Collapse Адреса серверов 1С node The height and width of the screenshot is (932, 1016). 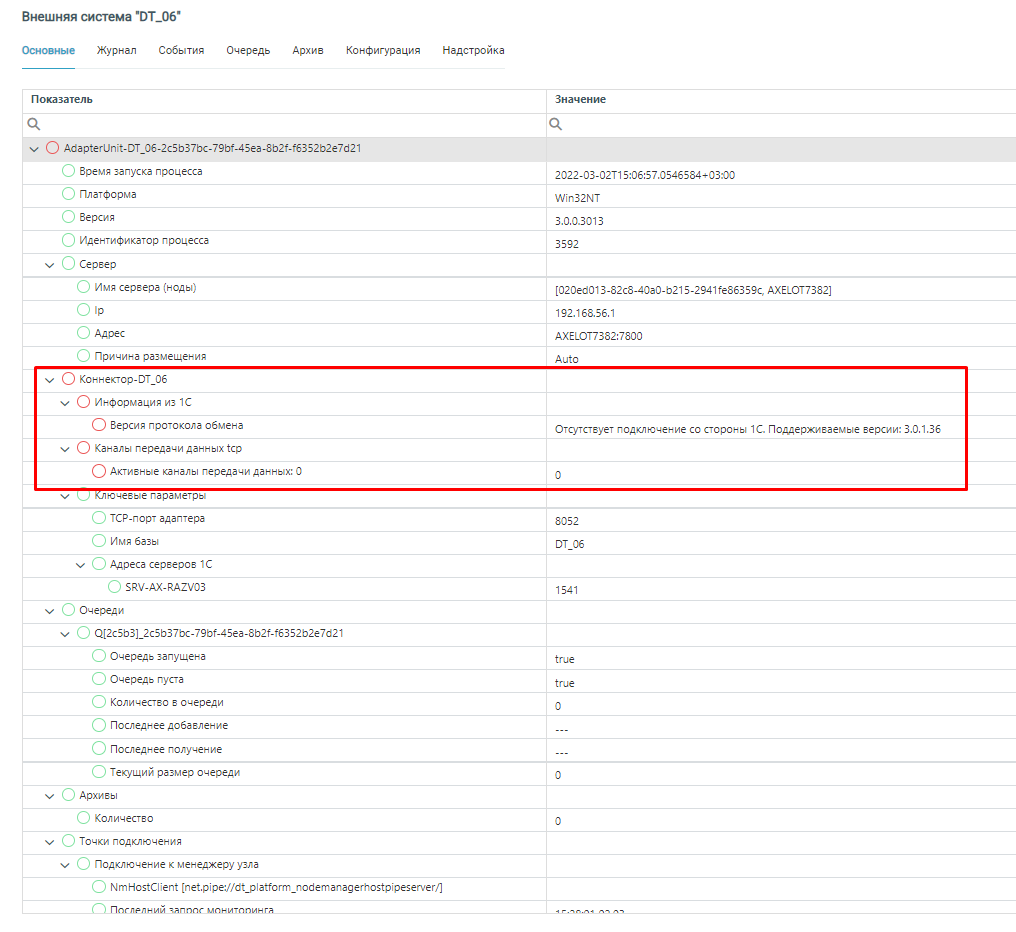point(80,564)
